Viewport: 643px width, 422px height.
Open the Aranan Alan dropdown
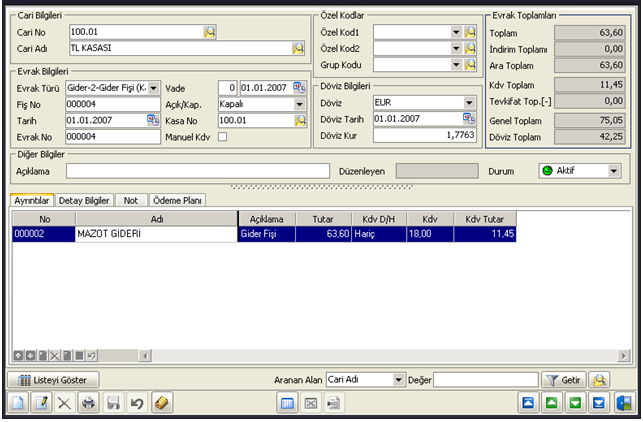tap(398, 380)
